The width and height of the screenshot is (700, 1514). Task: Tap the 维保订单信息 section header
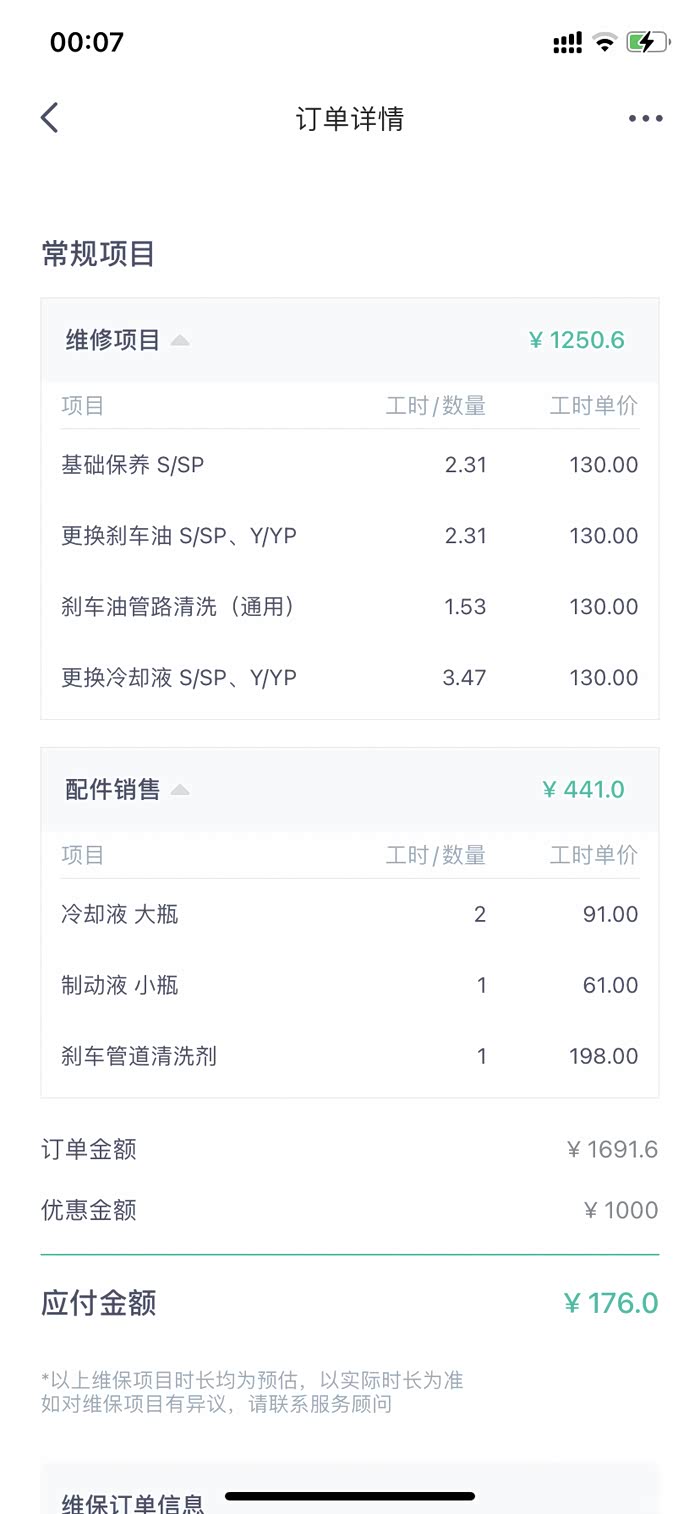pos(133,1503)
